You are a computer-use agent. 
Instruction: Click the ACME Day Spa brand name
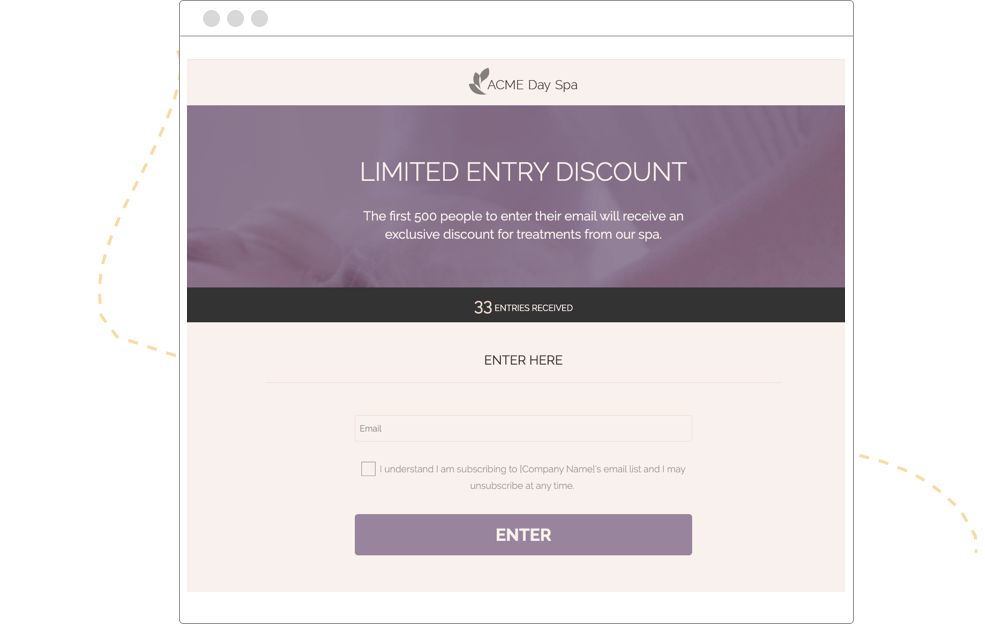[x=533, y=85]
